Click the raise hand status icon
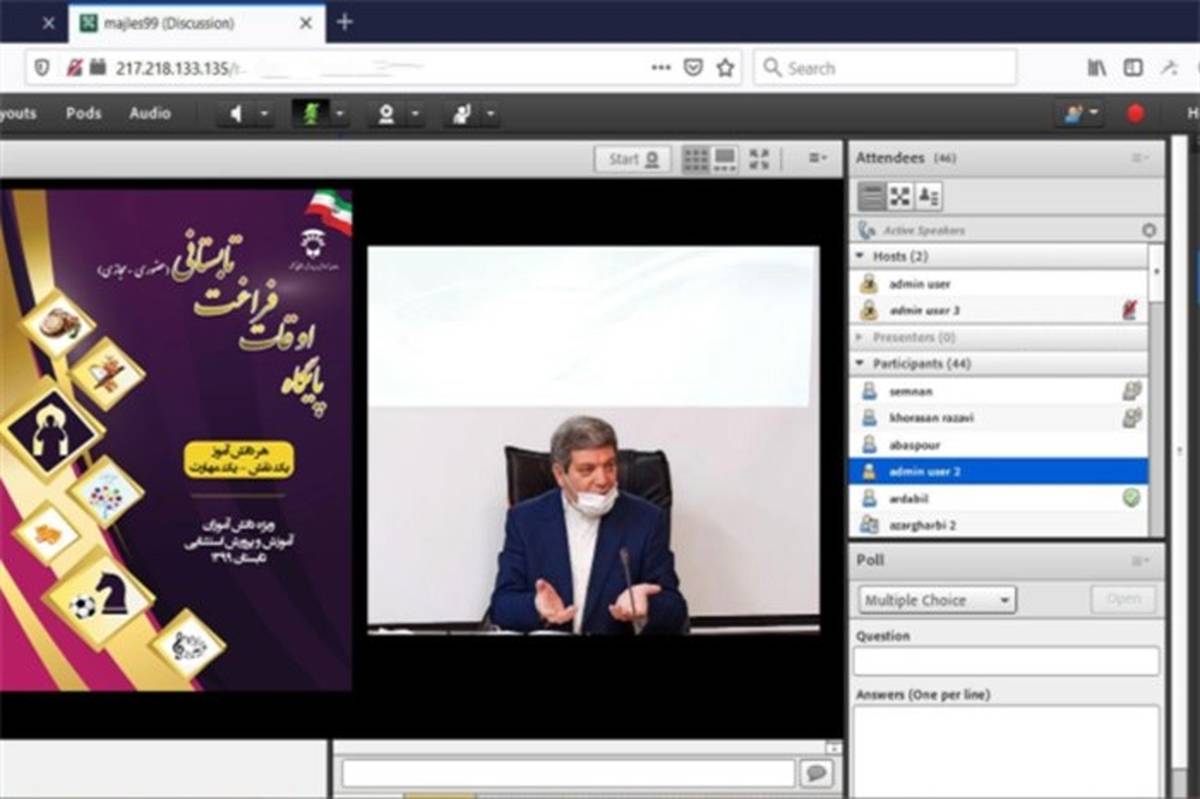The height and width of the screenshot is (799, 1200). point(461,114)
